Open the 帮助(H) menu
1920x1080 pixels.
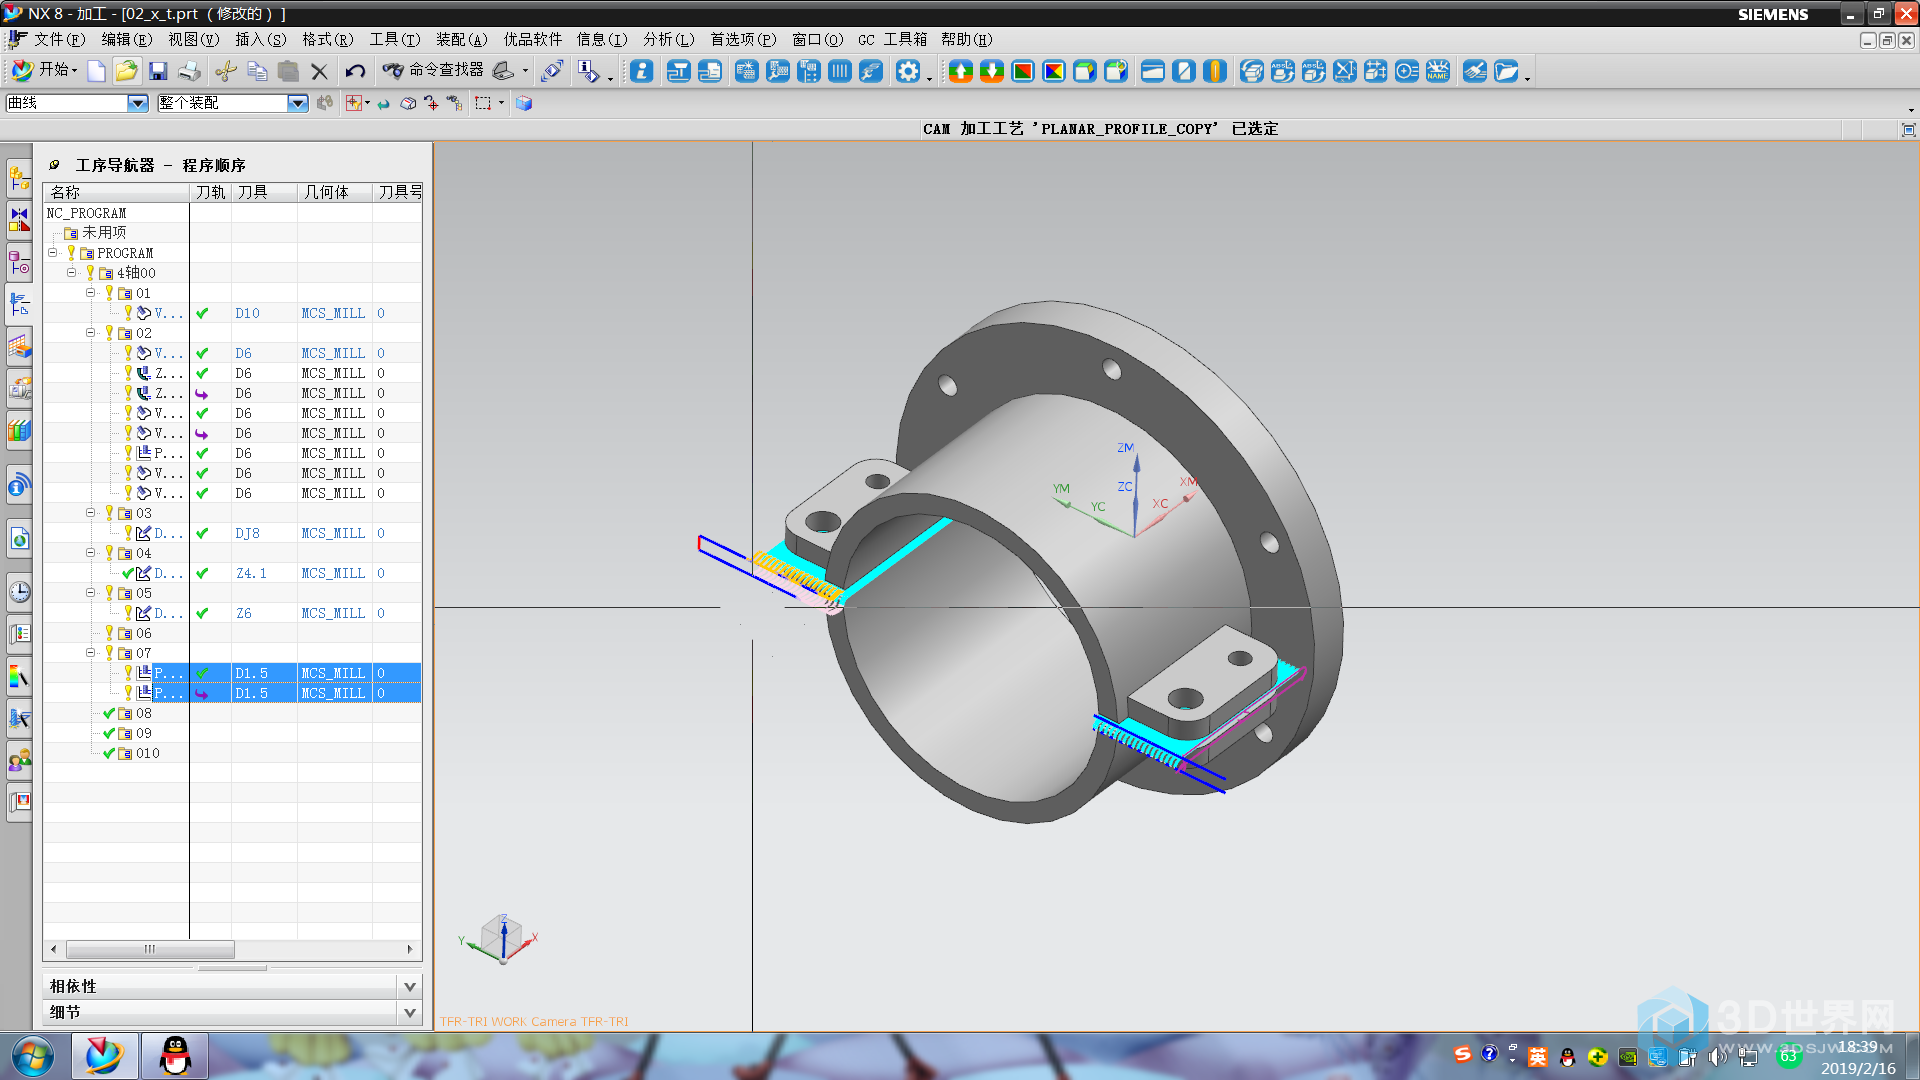pos(966,40)
